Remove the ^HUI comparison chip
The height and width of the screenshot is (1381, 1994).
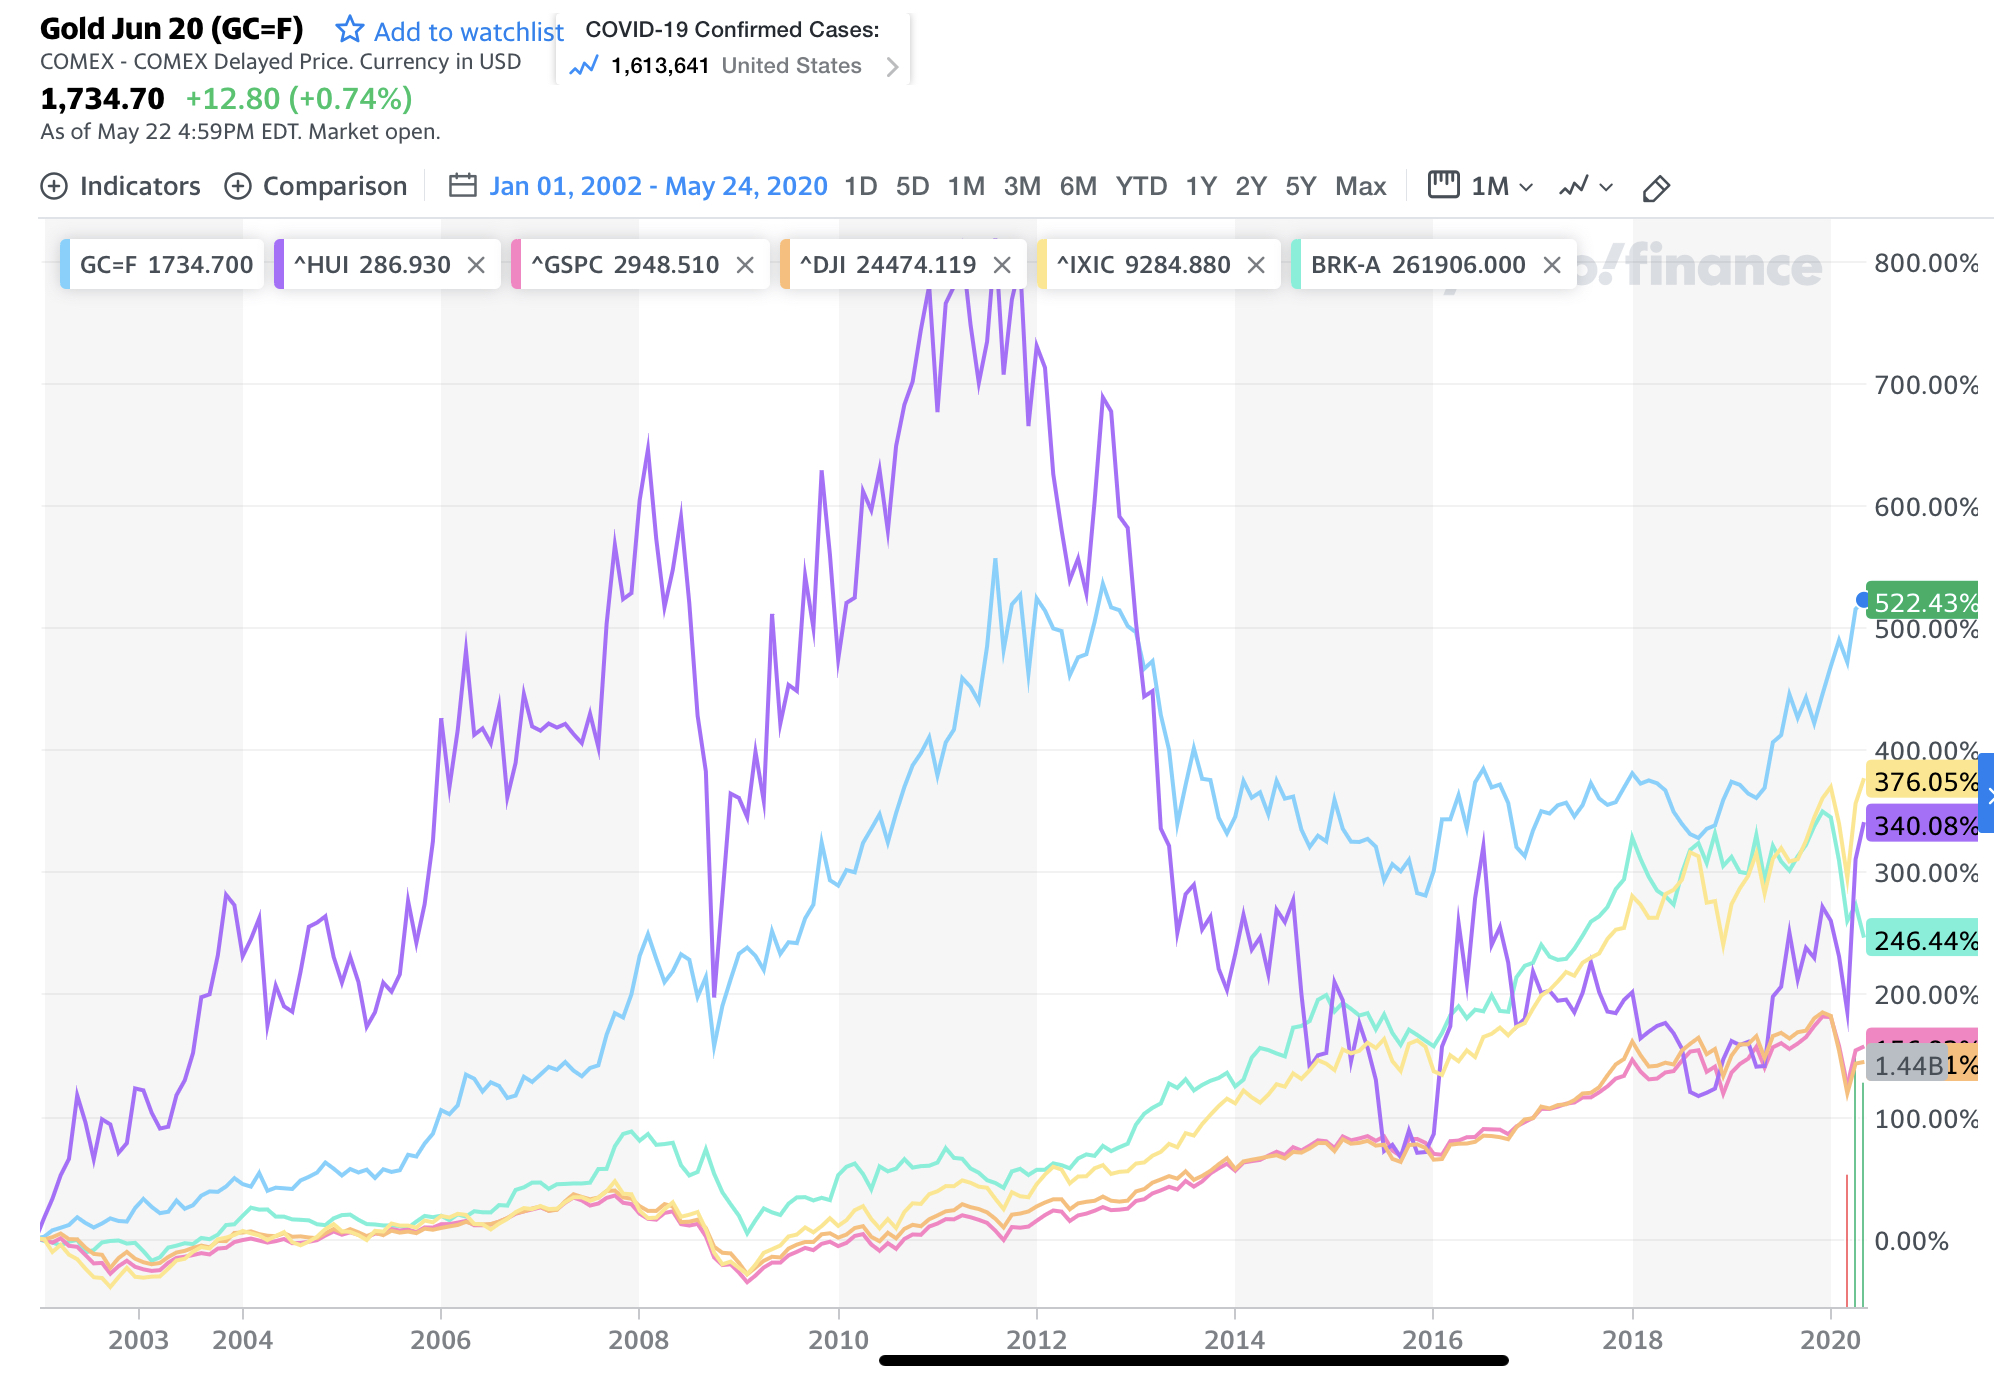click(476, 265)
